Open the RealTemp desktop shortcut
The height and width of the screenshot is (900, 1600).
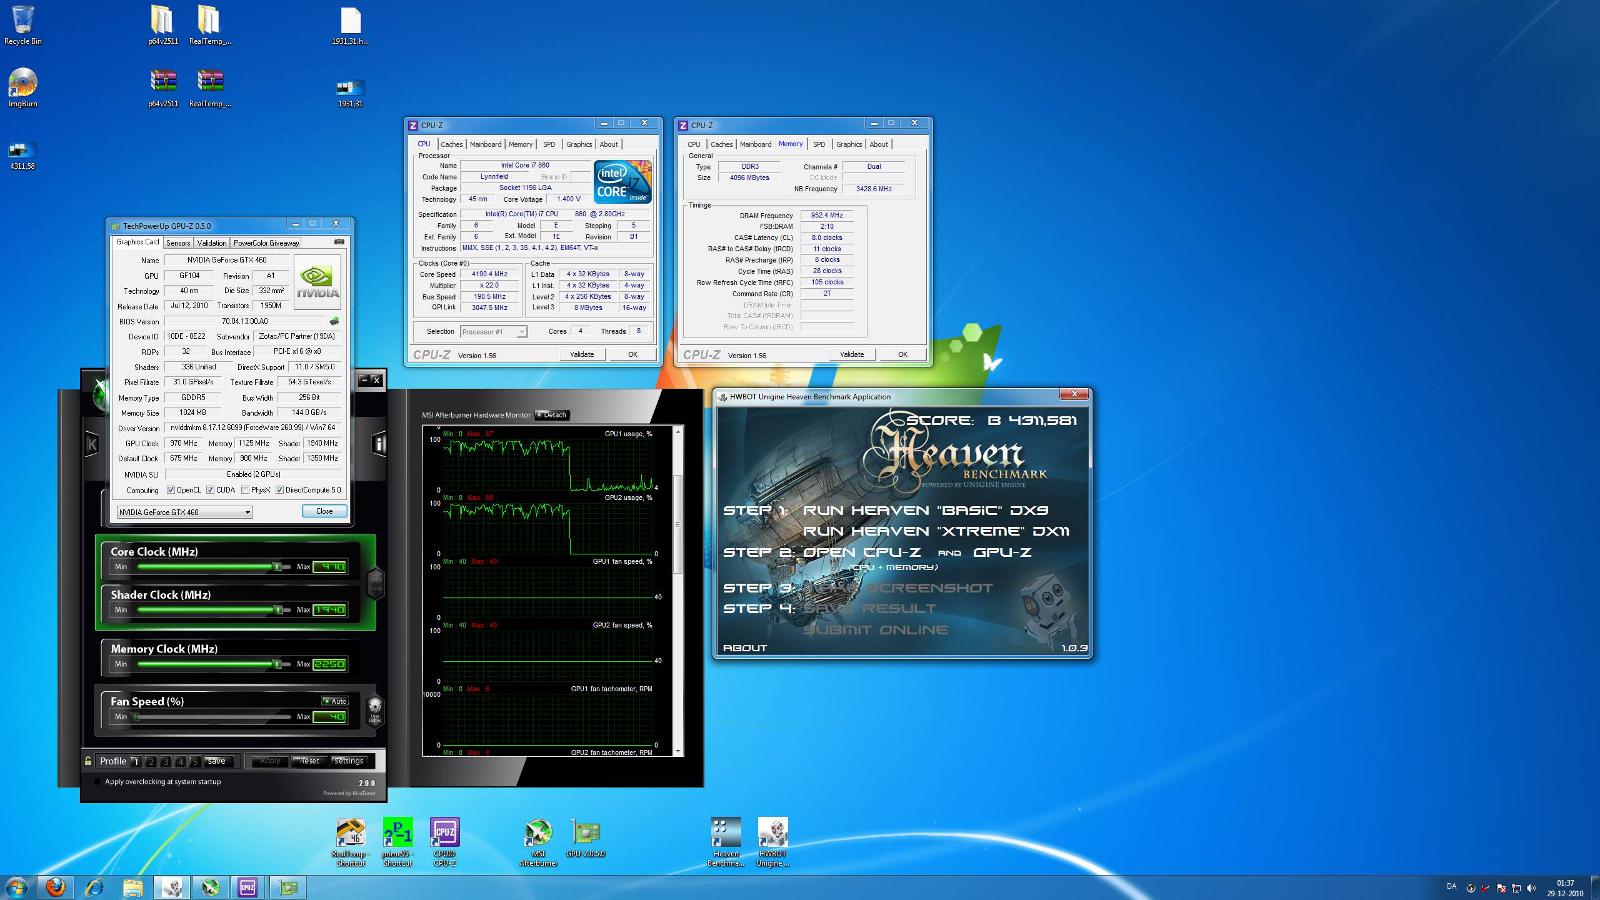click(x=350, y=841)
